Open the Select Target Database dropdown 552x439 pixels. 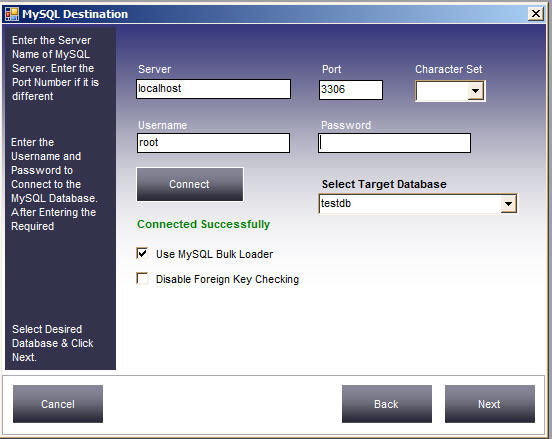508,204
